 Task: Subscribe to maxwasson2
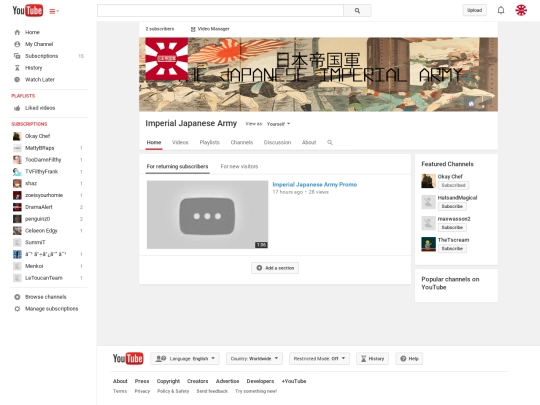coord(452,227)
